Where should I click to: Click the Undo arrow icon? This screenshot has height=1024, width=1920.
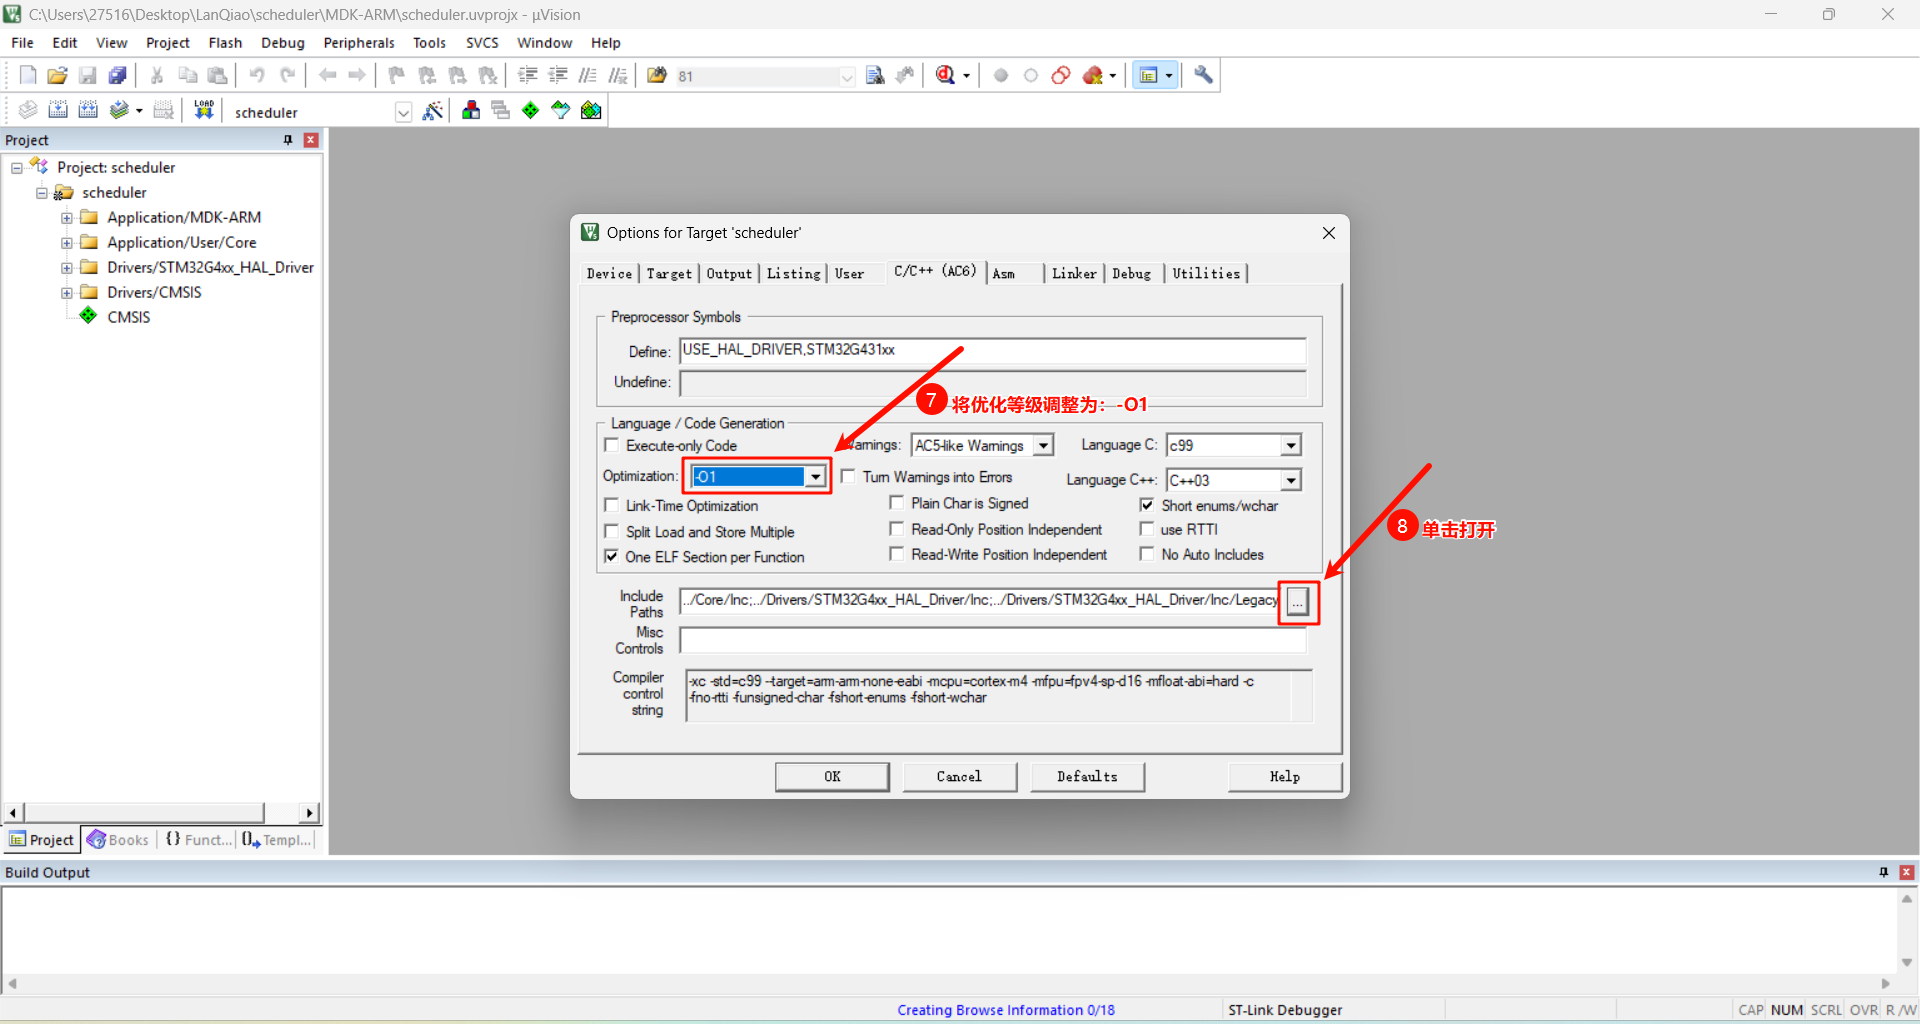coord(257,75)
